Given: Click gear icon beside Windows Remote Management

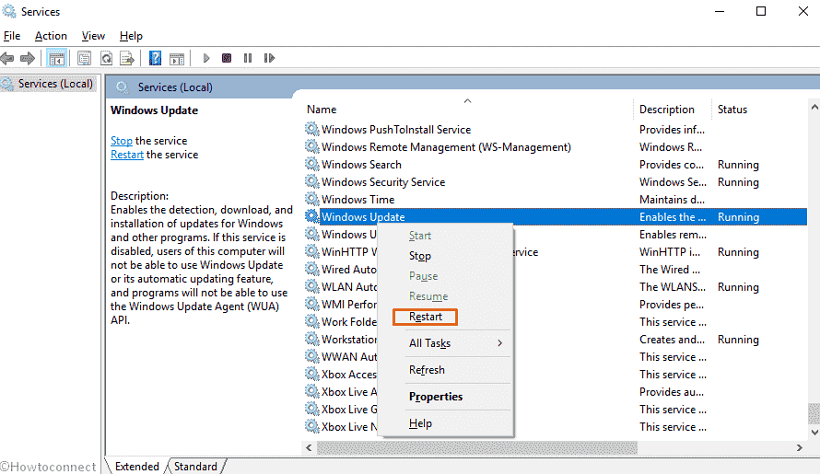Looking at the screenshot, I should 312,146.
